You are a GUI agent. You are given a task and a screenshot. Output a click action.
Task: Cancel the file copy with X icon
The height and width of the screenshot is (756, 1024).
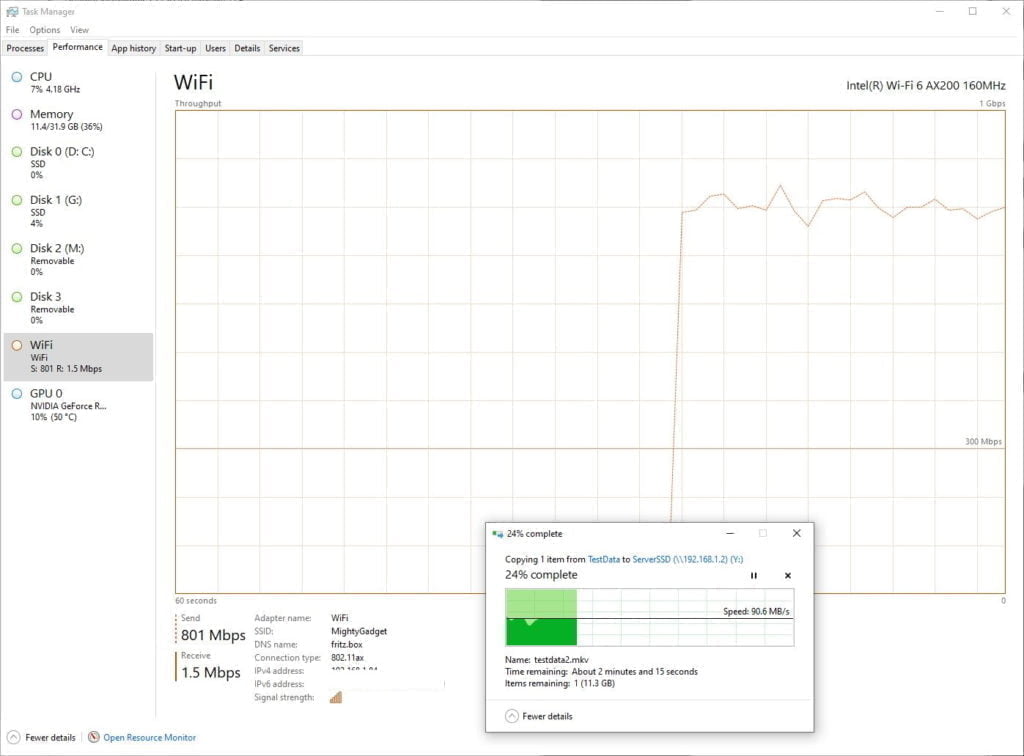[x=787, y=576]
